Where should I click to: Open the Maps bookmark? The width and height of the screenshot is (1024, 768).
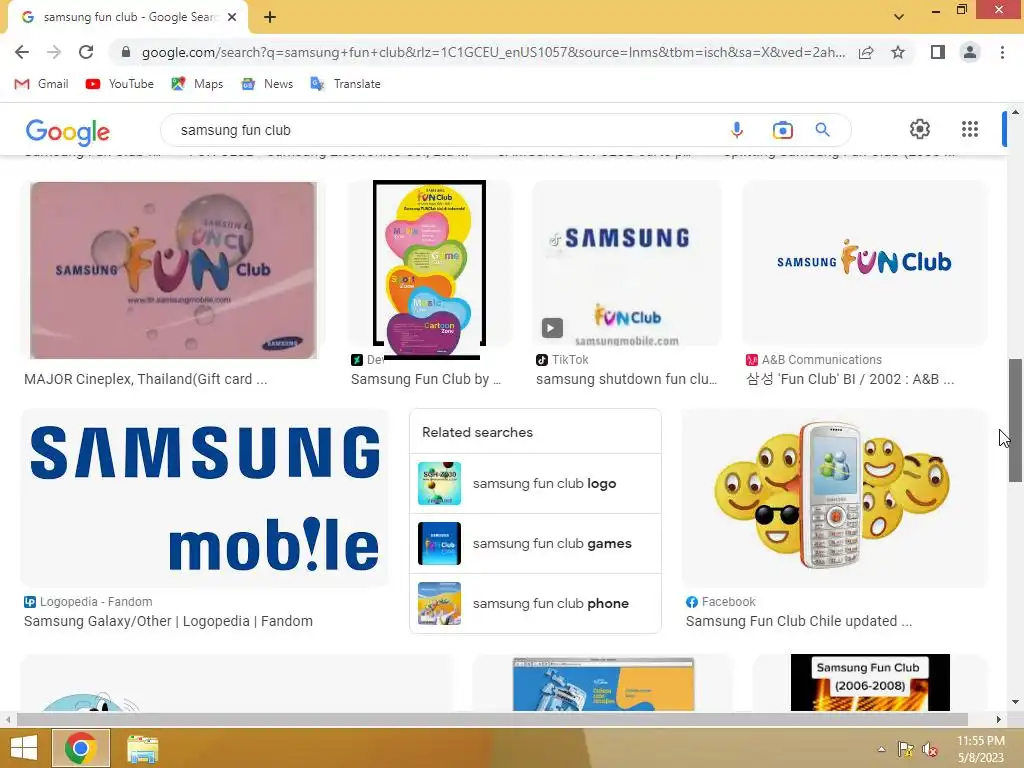coord(197,84)
